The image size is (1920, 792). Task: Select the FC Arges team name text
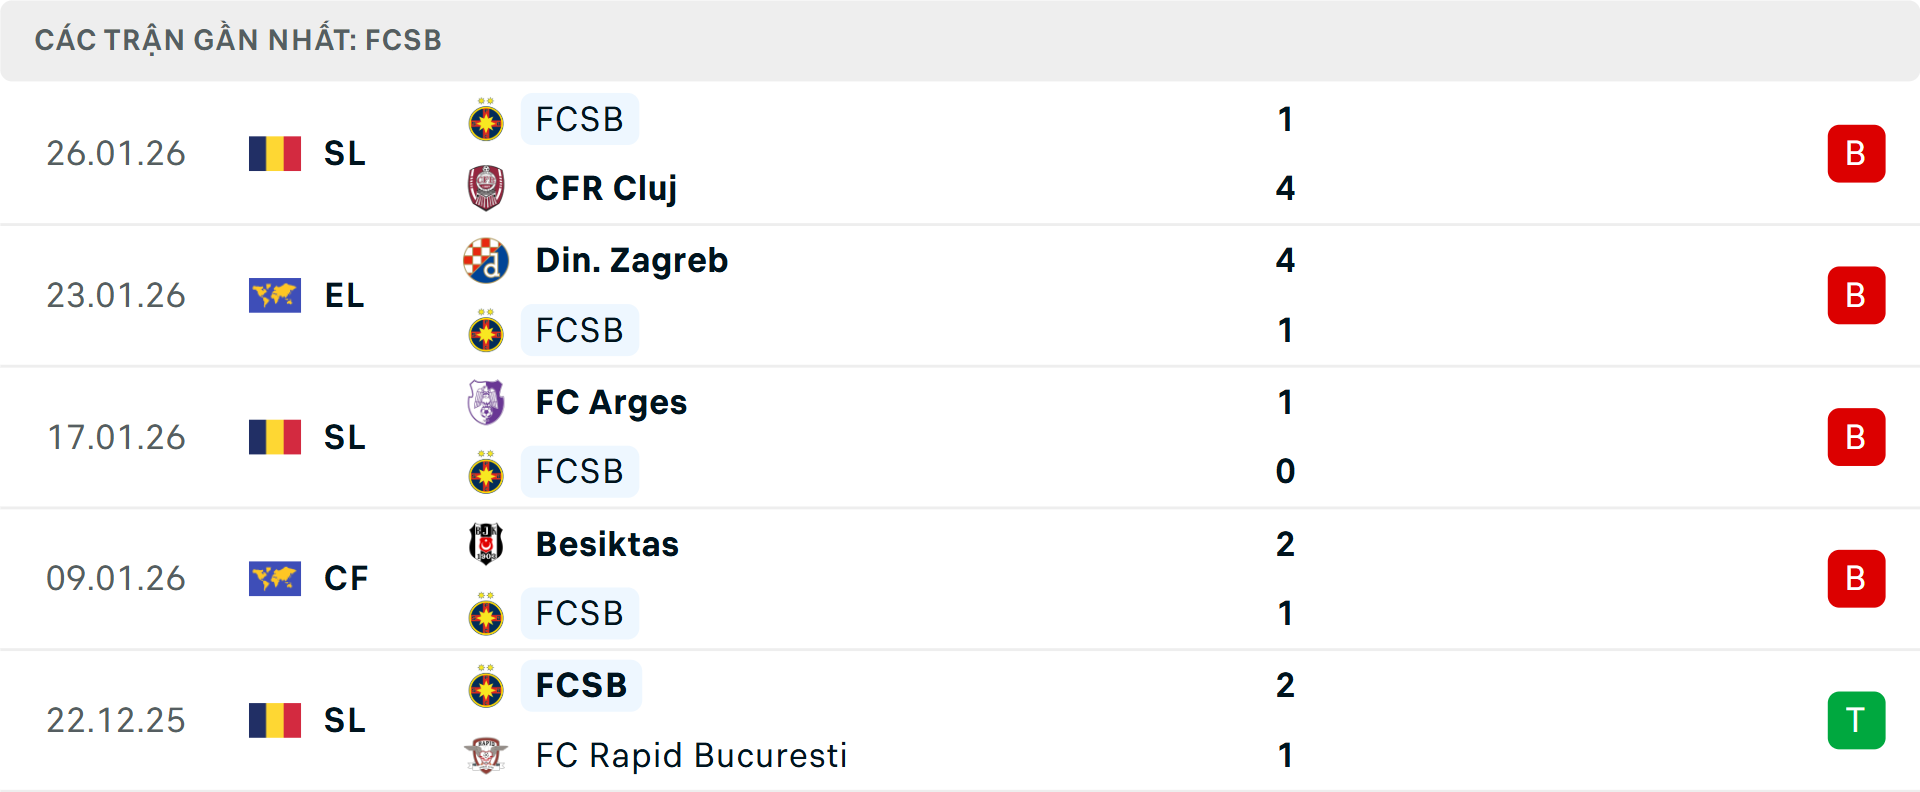[611, 402]
